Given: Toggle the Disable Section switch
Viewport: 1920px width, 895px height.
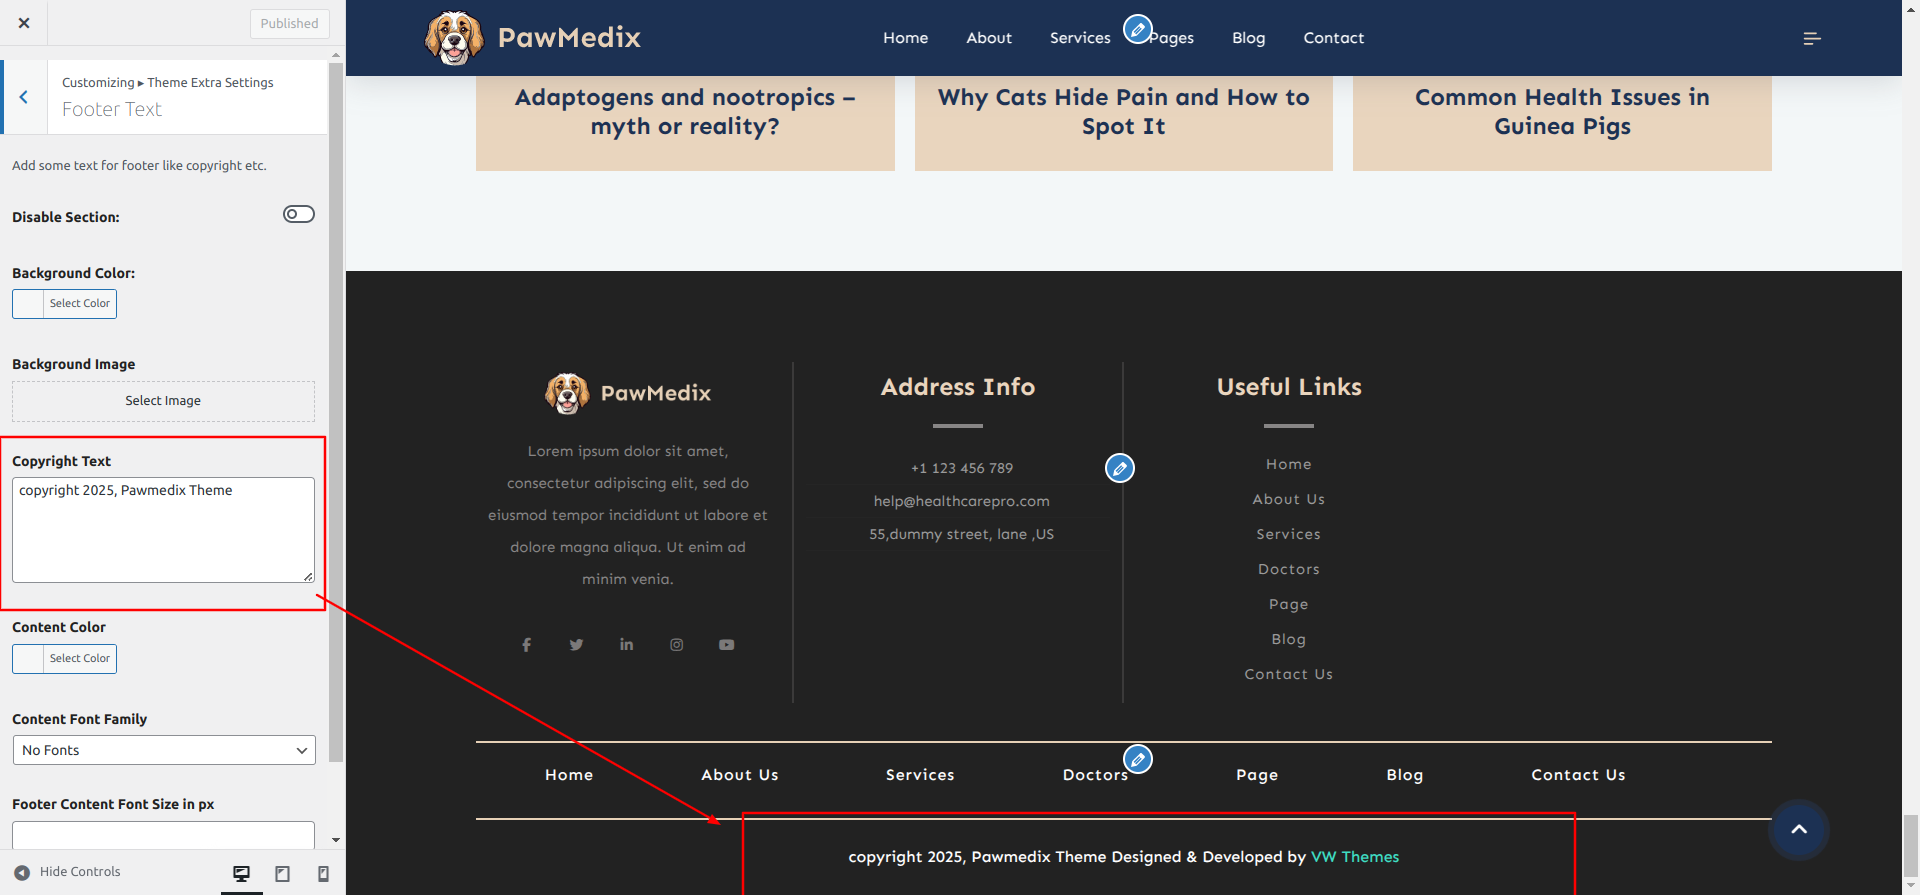Looking at the screenshot, I should pos(298,214).
